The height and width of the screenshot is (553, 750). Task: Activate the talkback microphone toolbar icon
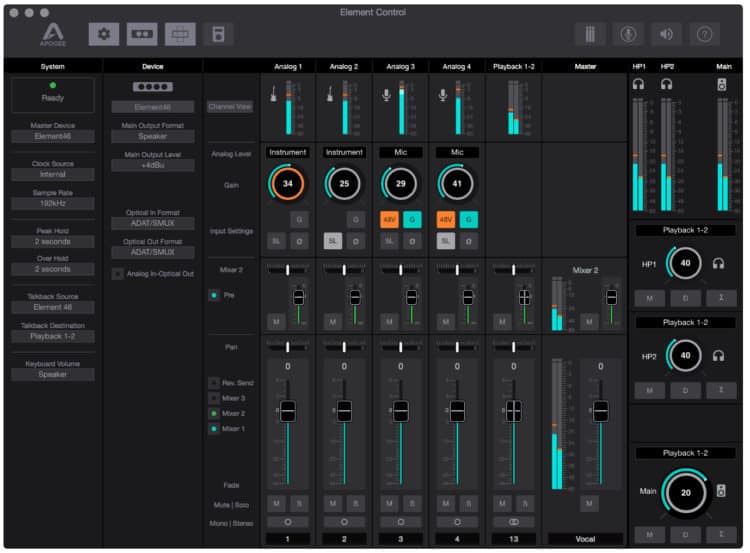(628, 34)
